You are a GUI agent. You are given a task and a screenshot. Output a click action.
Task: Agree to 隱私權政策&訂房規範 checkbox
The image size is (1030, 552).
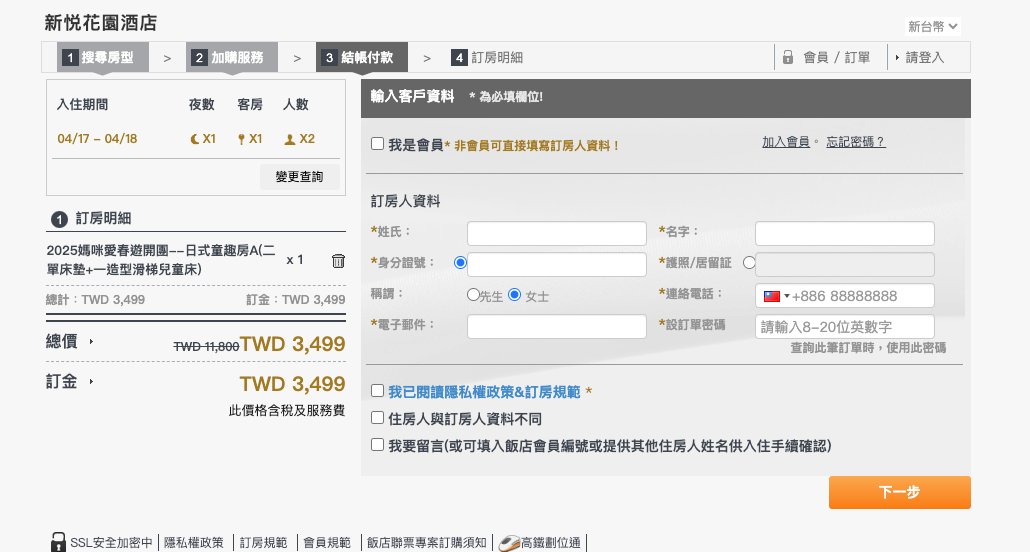pos(377,391)
